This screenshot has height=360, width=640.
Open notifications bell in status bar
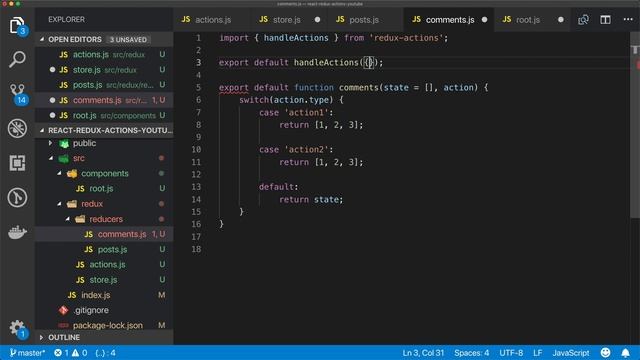[625, 353]
